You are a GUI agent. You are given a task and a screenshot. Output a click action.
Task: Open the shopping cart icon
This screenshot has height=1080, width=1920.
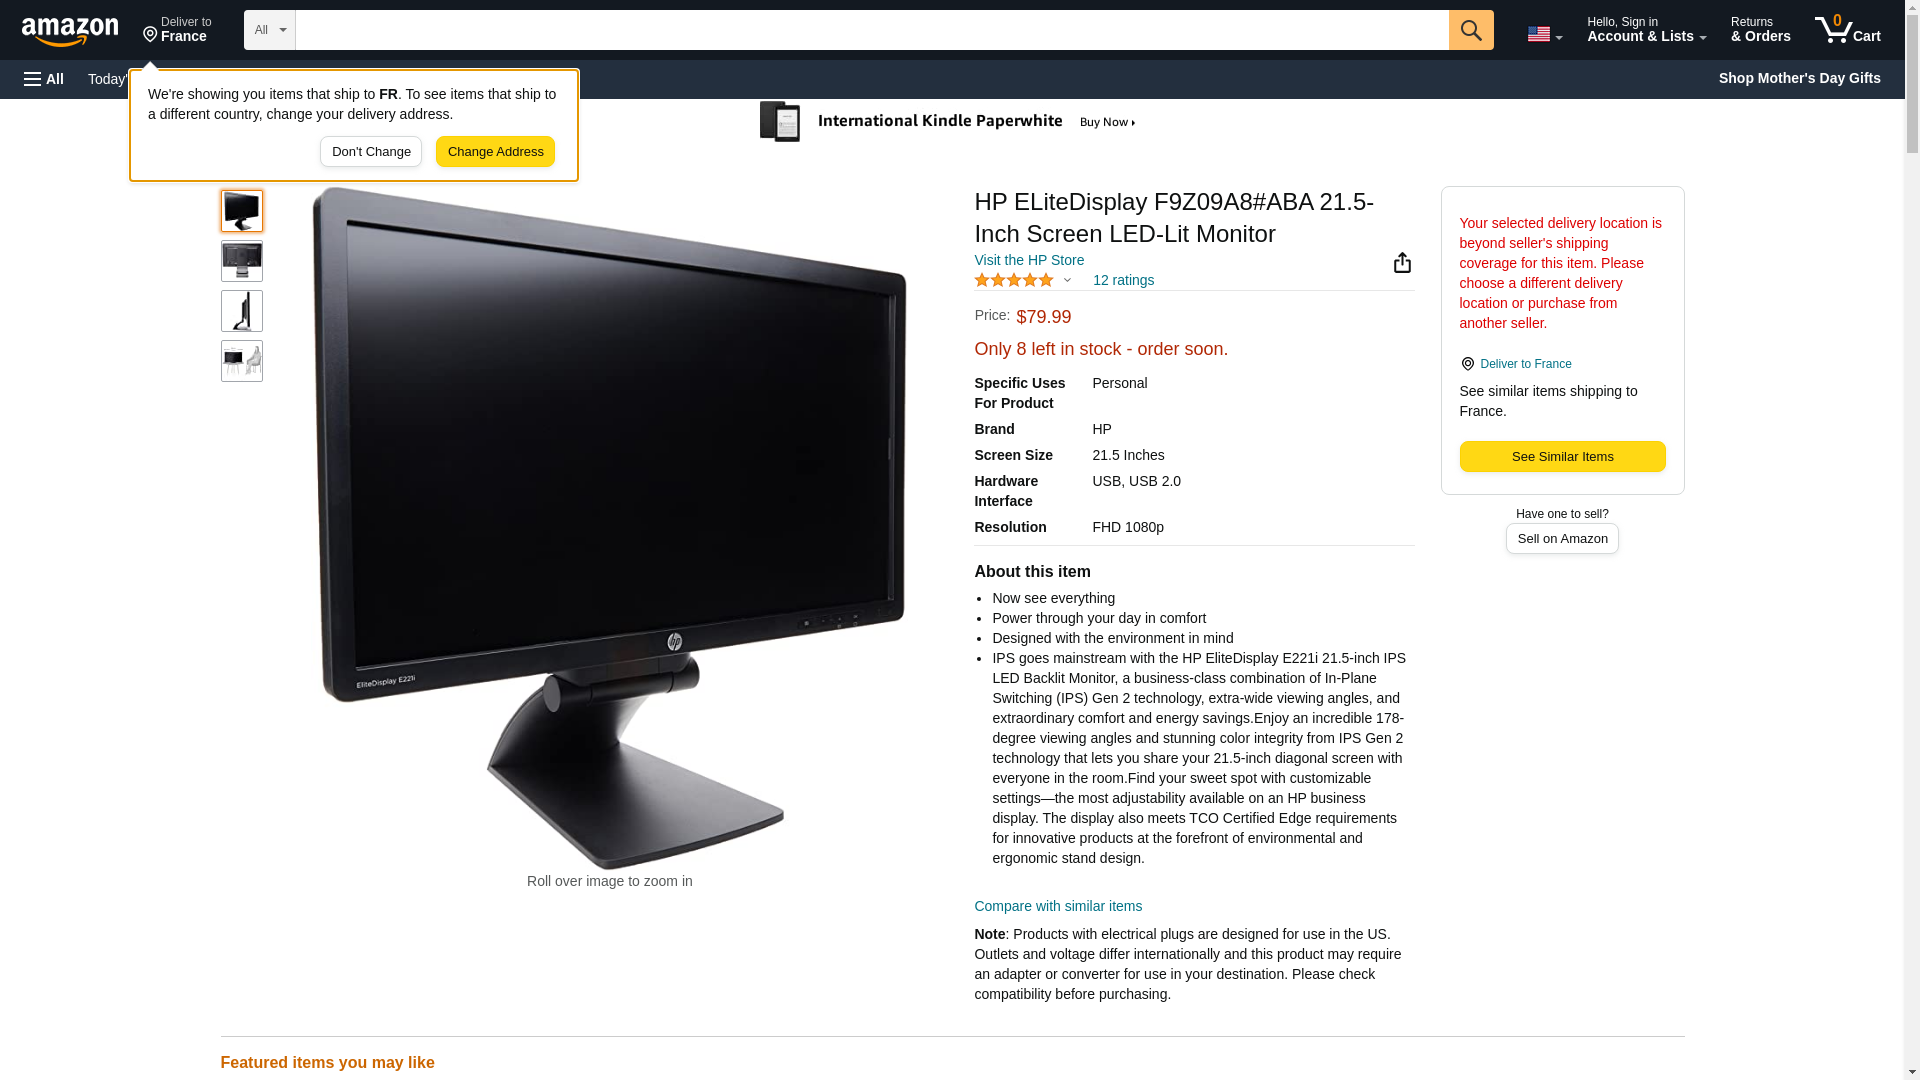pyautogui.click(x=1847, y=30)
